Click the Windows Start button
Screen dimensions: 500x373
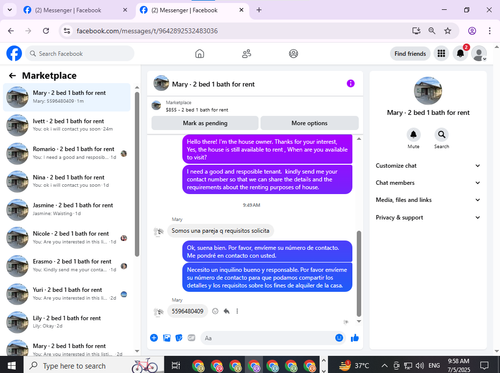pos(12,366)
